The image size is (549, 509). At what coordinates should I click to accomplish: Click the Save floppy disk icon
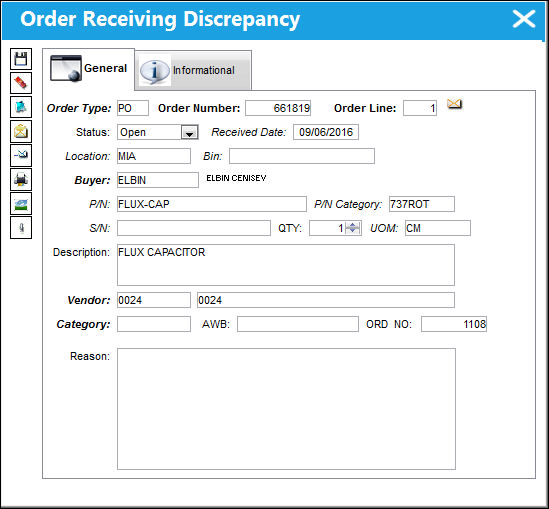[x=21, y=59]
